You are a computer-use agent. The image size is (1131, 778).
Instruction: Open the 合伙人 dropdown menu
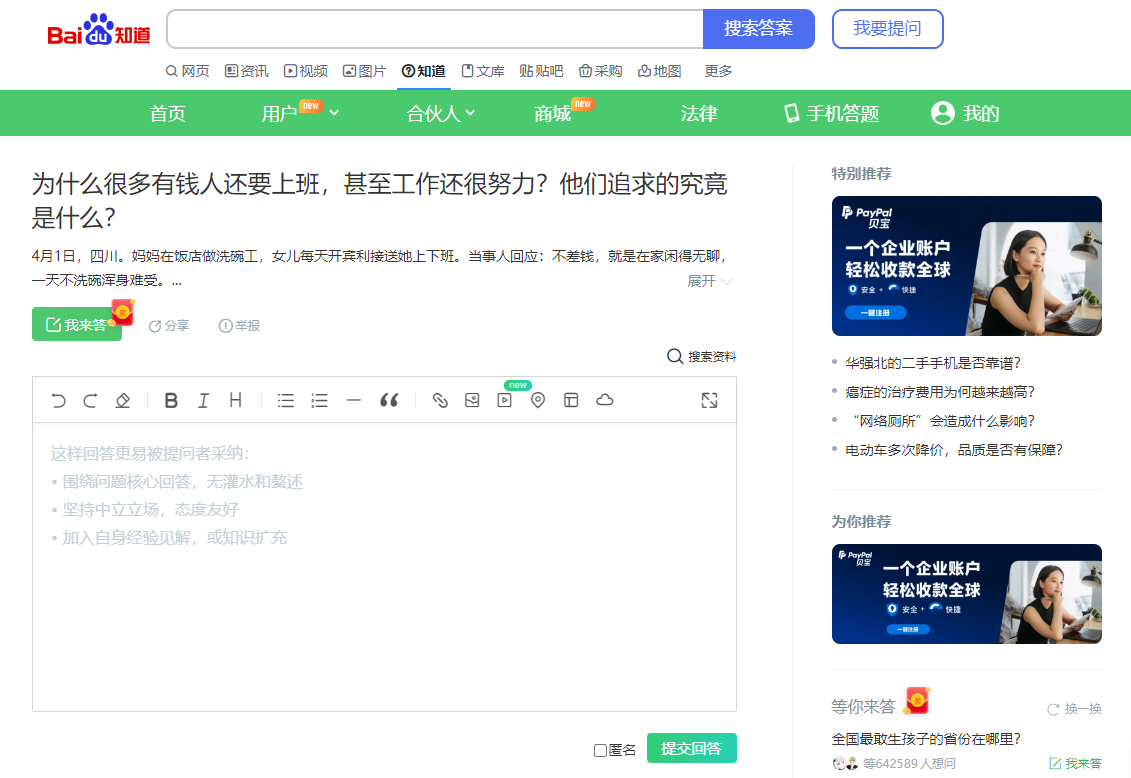(440, 114)
